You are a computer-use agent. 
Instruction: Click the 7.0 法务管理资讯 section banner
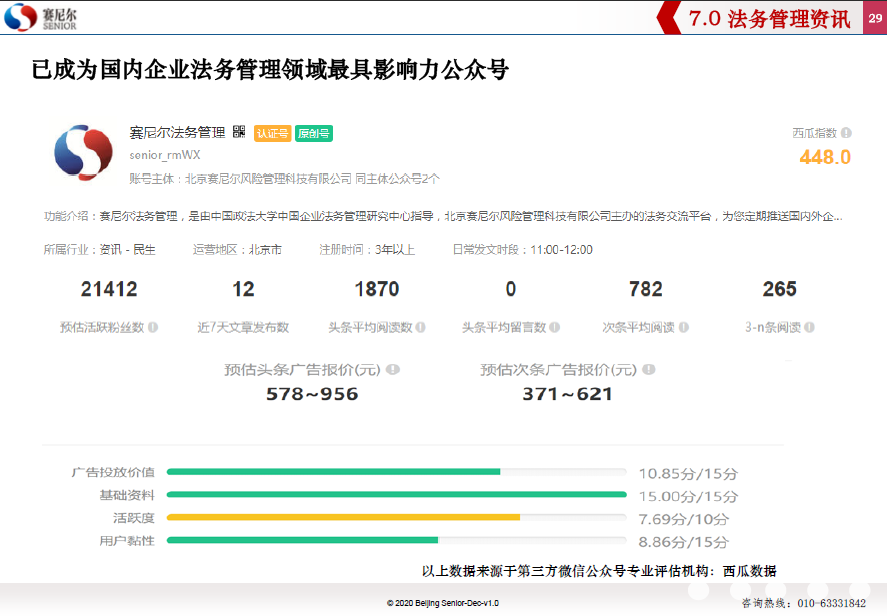(759, 18)
